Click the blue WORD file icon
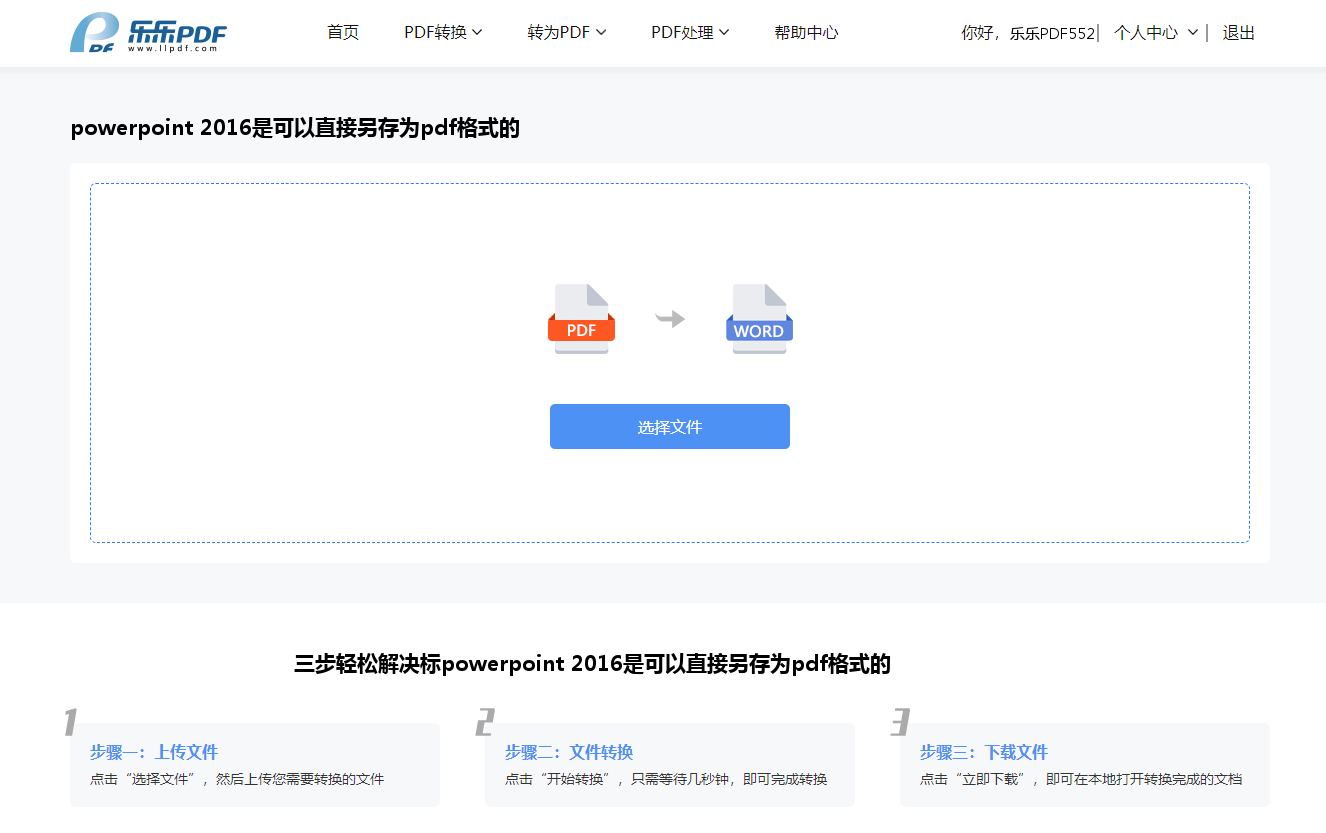1326x833 pixels. click(x=759, y=319)
